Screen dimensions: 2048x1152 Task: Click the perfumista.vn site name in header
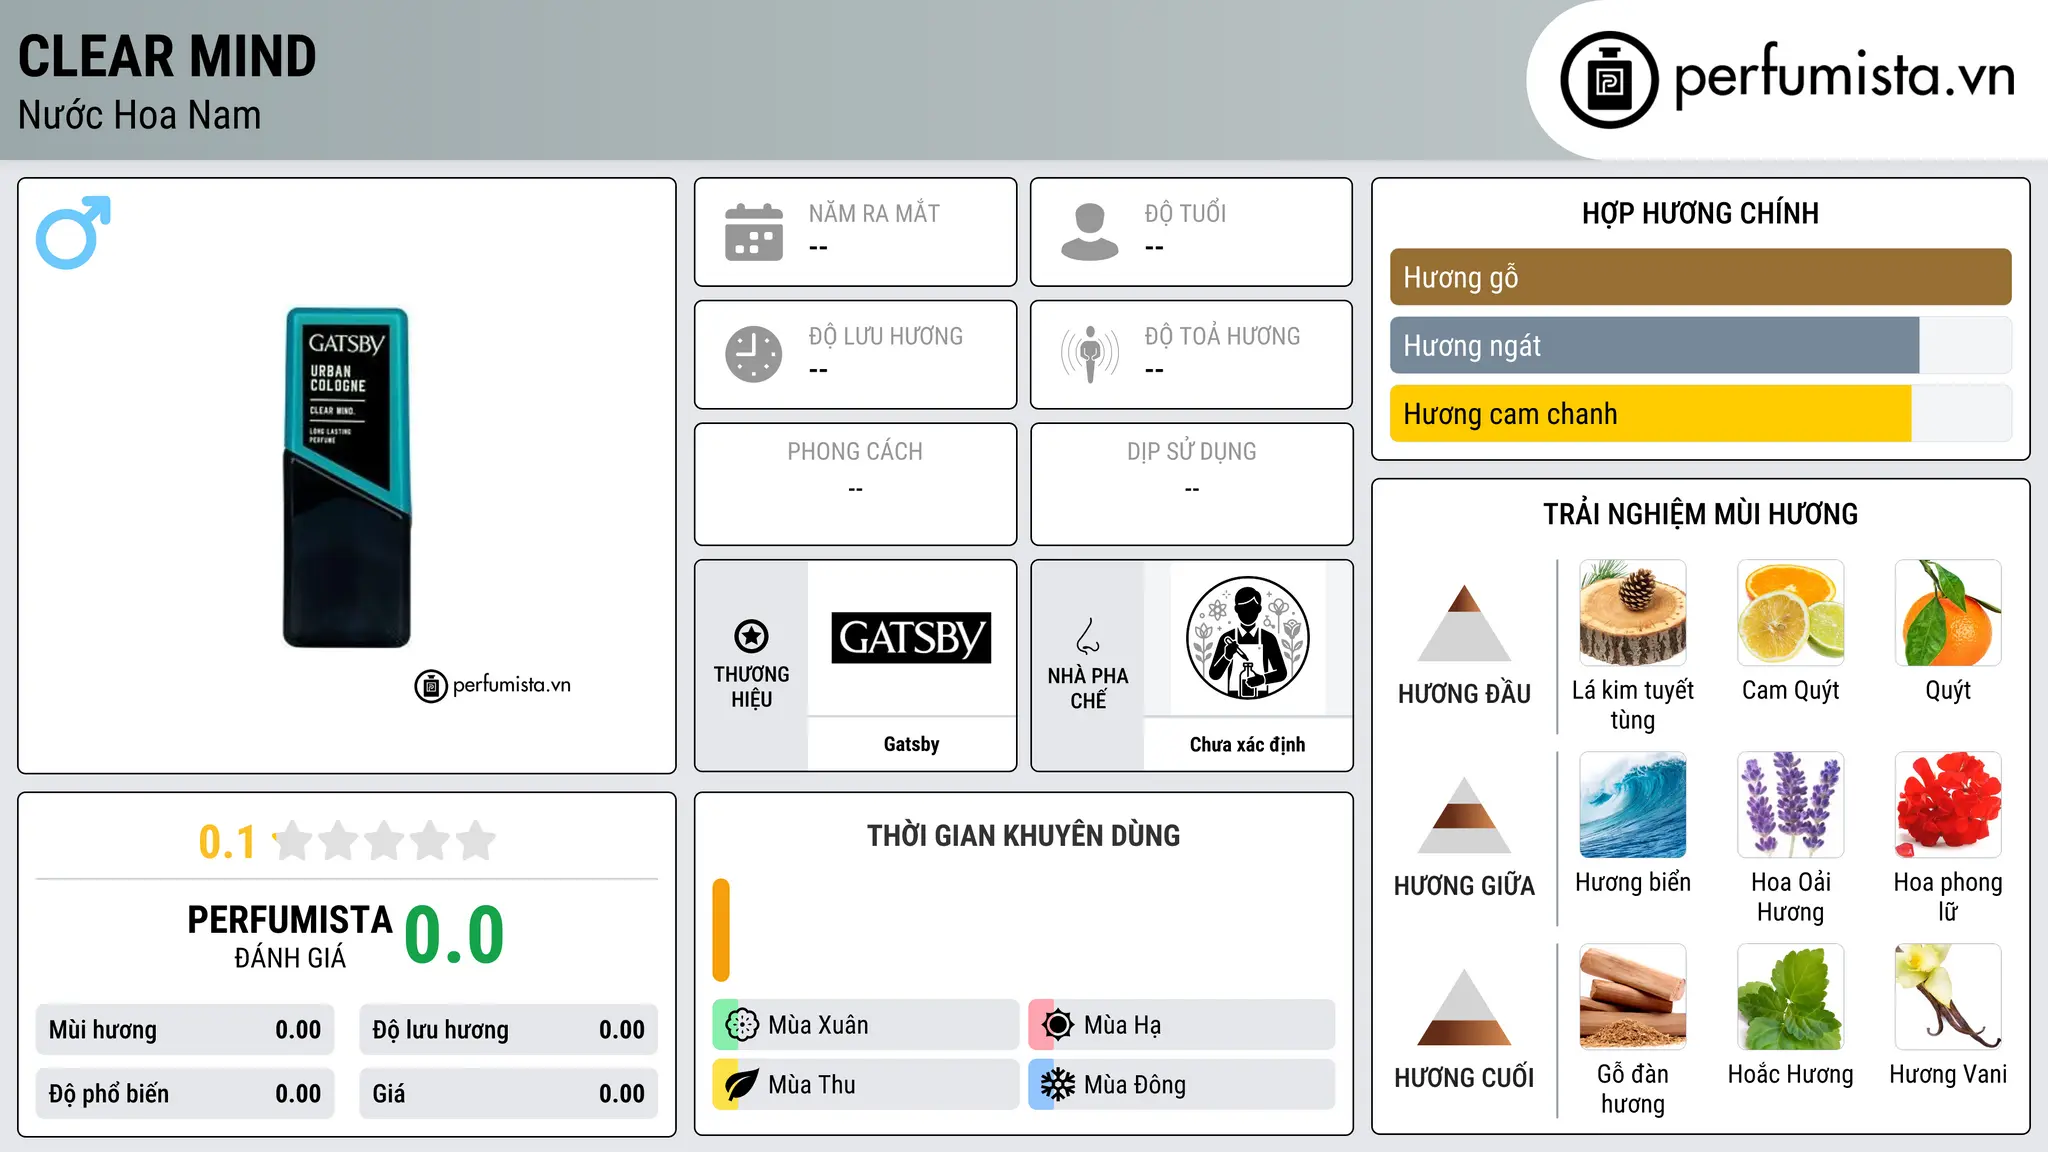[1845, 75]
